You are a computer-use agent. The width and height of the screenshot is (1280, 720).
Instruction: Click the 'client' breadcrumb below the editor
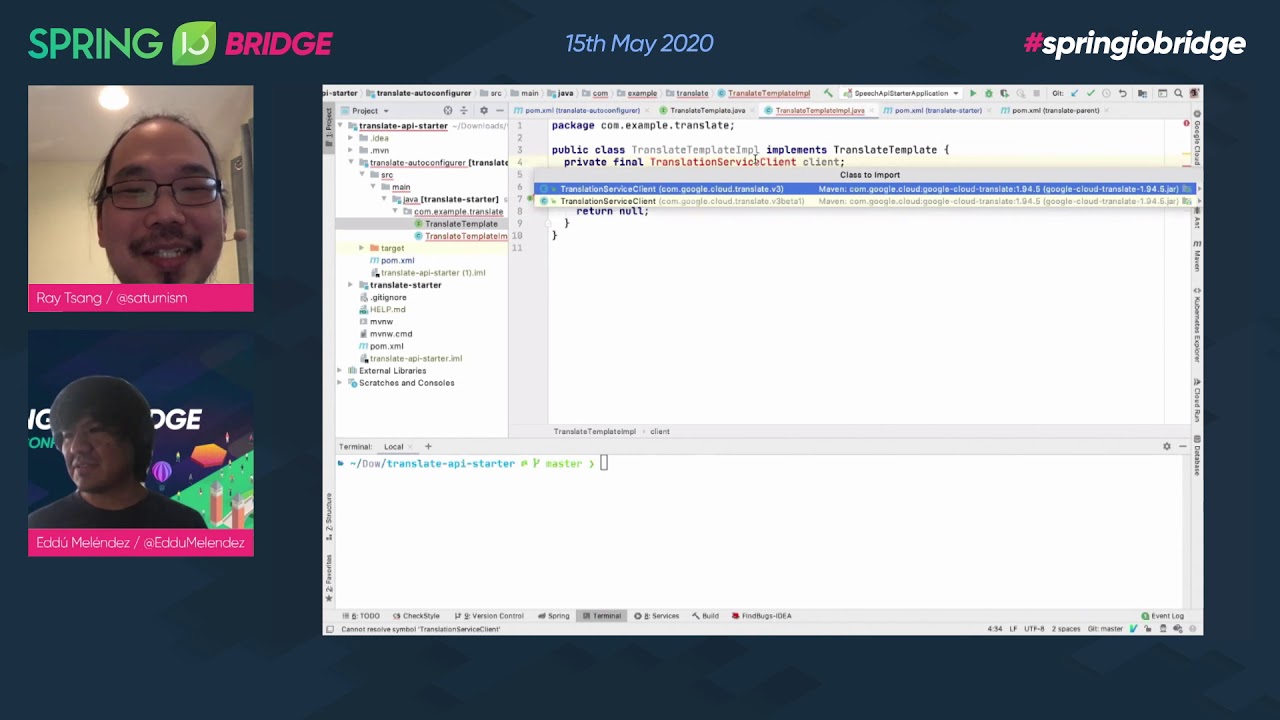tap(660, 431)
